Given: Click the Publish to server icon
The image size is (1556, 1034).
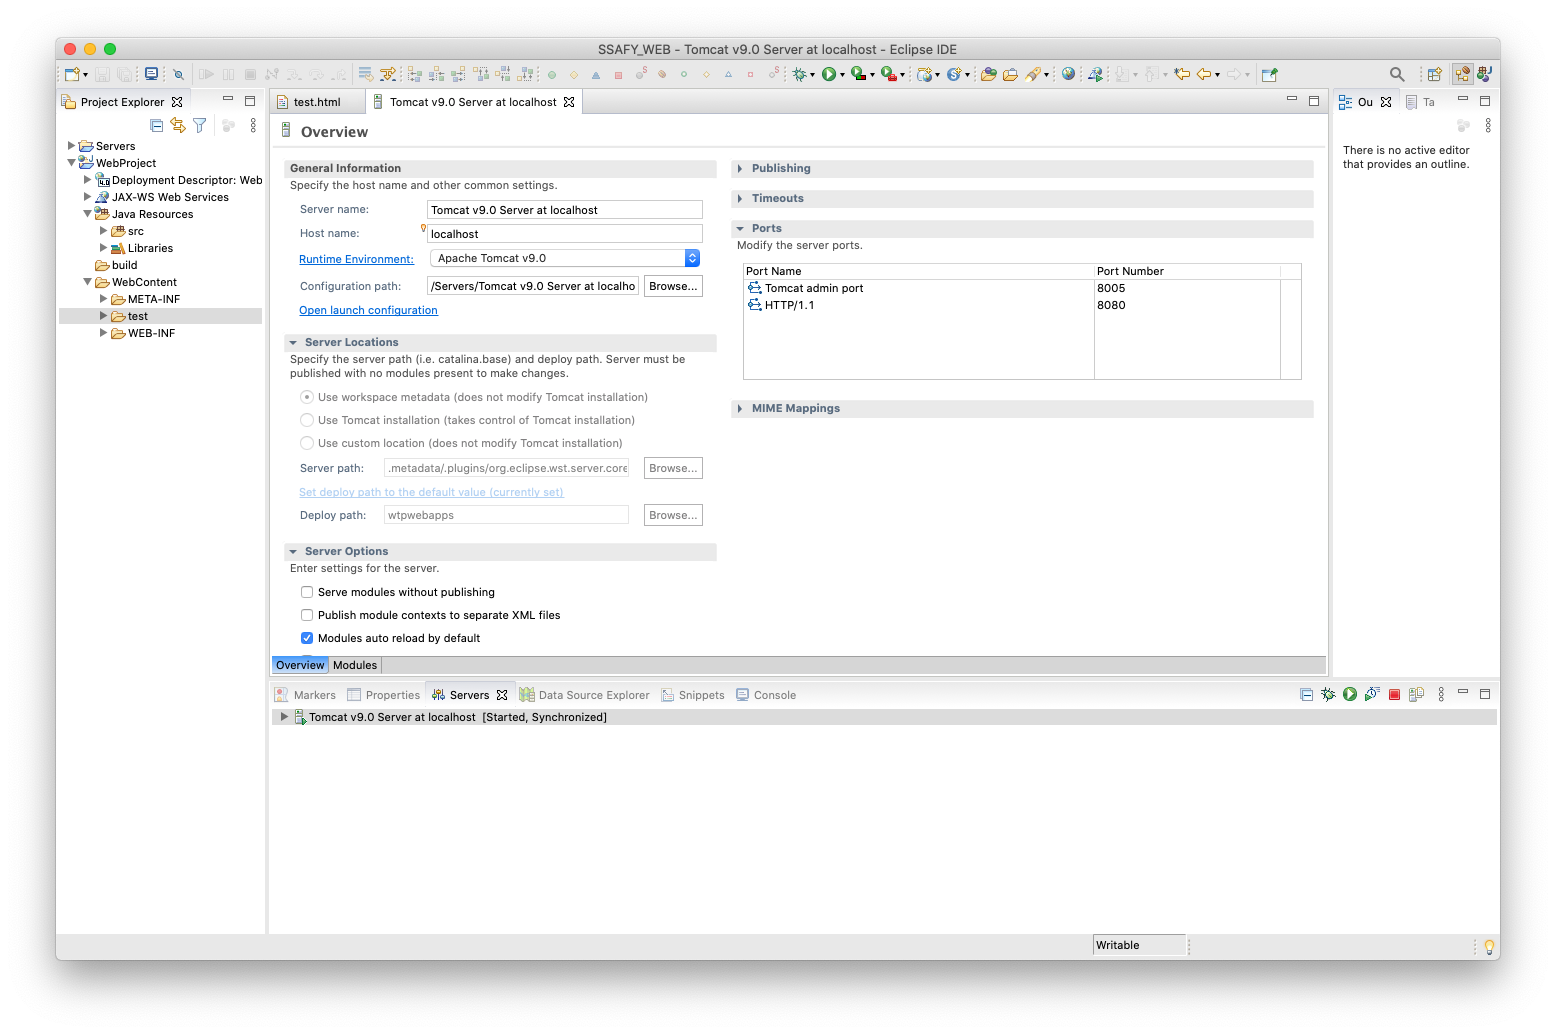Looking at the screenshot, I should (1416, 694).
